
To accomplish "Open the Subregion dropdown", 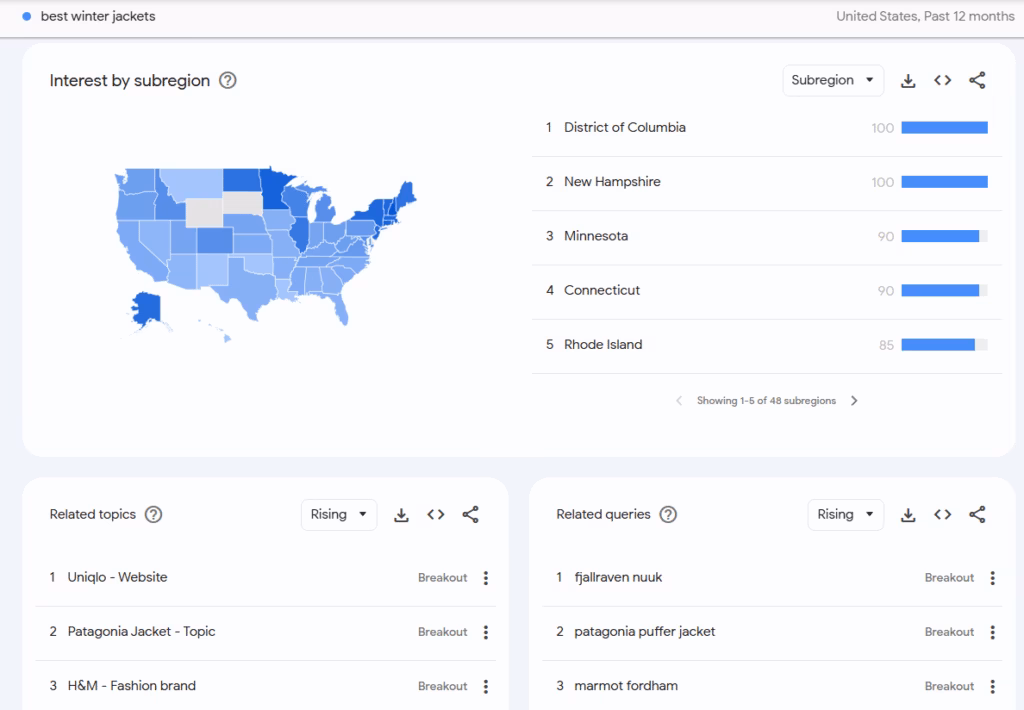I will coord(833,80).
